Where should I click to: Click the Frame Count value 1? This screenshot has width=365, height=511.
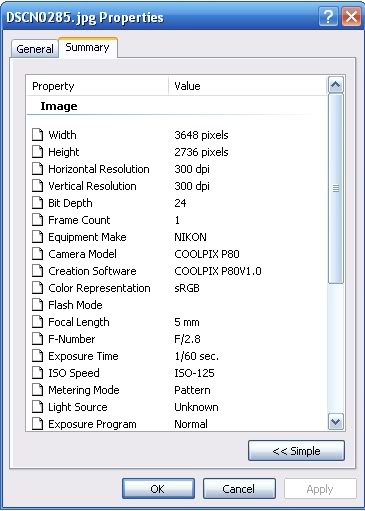pos(177,220)
